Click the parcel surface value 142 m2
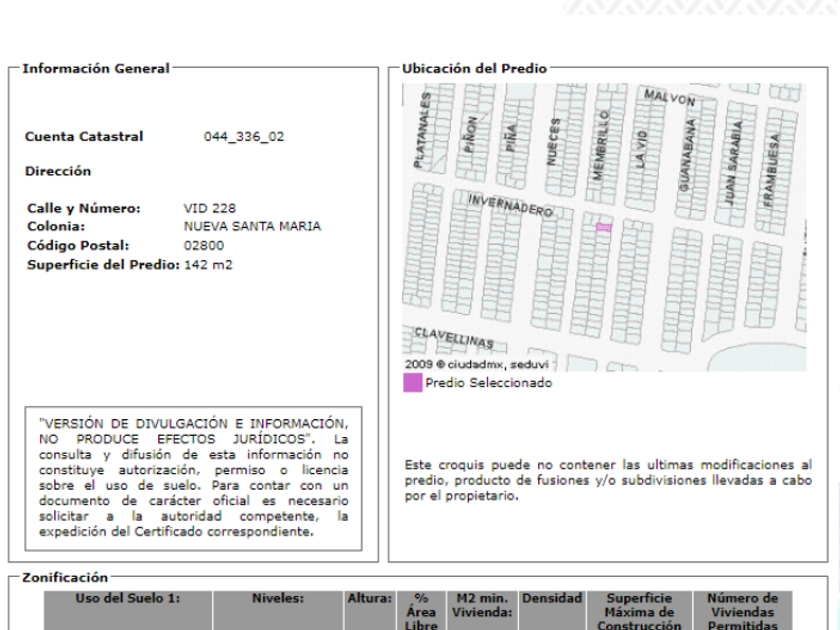840x630 pixels. pyautogui.click(x=208, y=265)
